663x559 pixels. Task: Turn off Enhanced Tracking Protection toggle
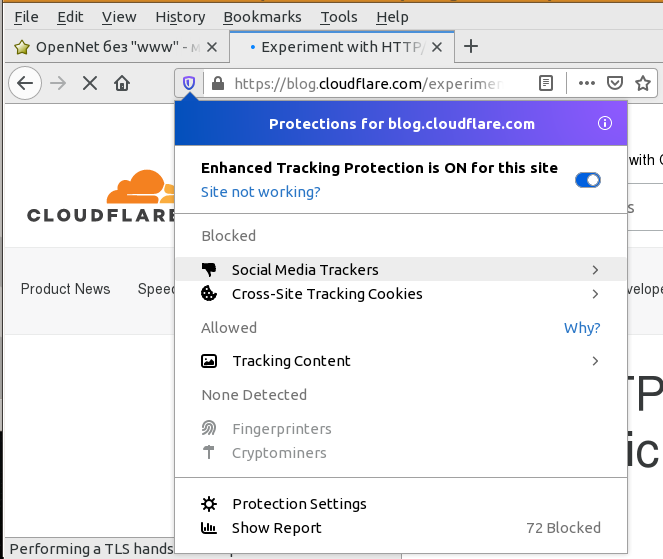tap(588, 180)
